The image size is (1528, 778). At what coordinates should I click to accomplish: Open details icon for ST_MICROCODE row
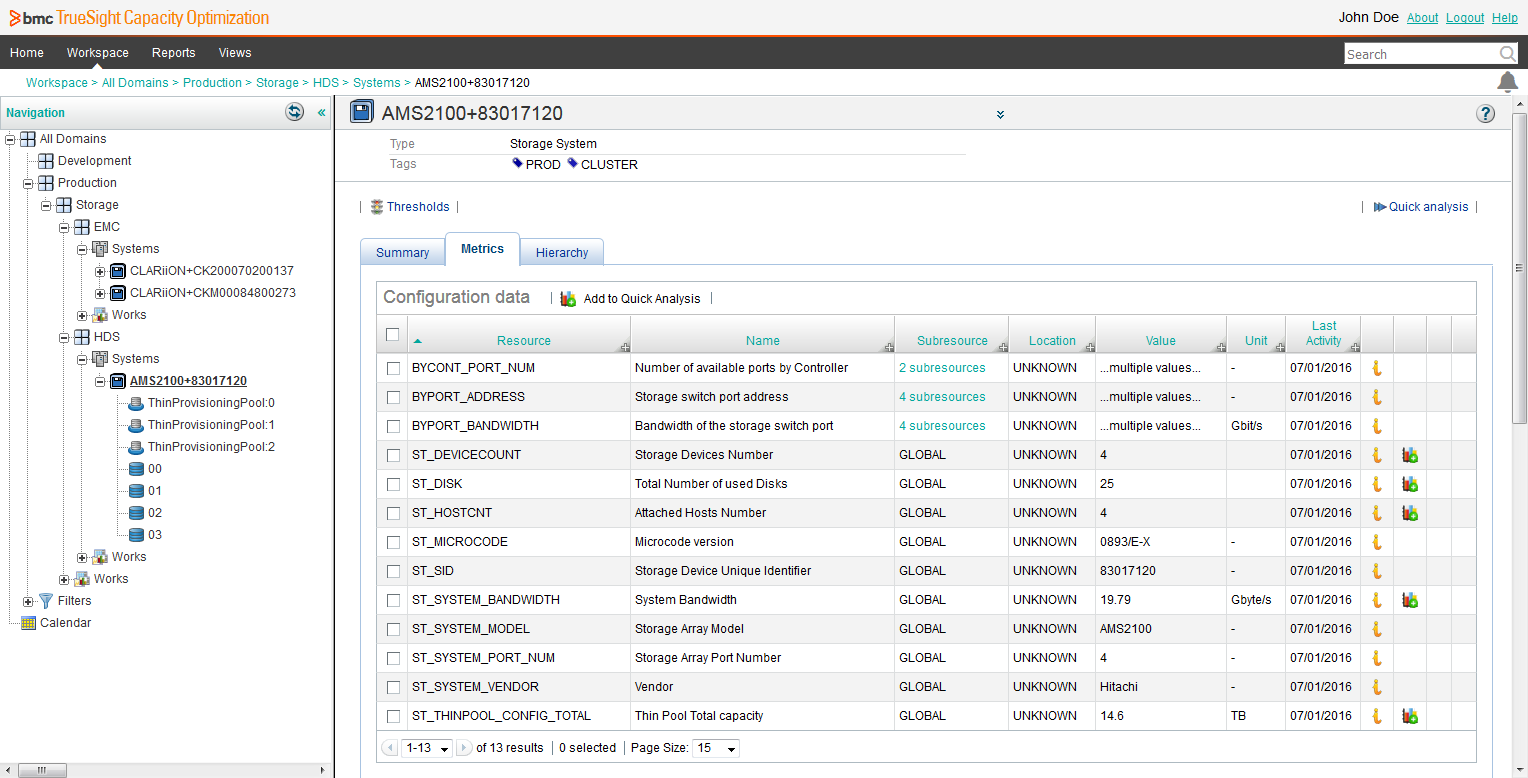tap(1377, 542)
